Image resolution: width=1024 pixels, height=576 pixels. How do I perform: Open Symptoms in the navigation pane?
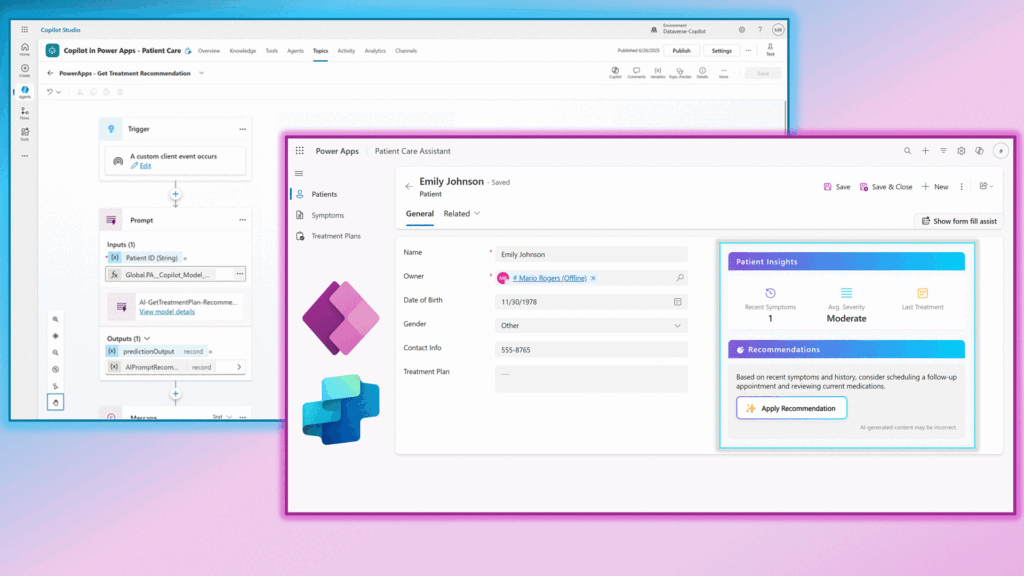327,215
